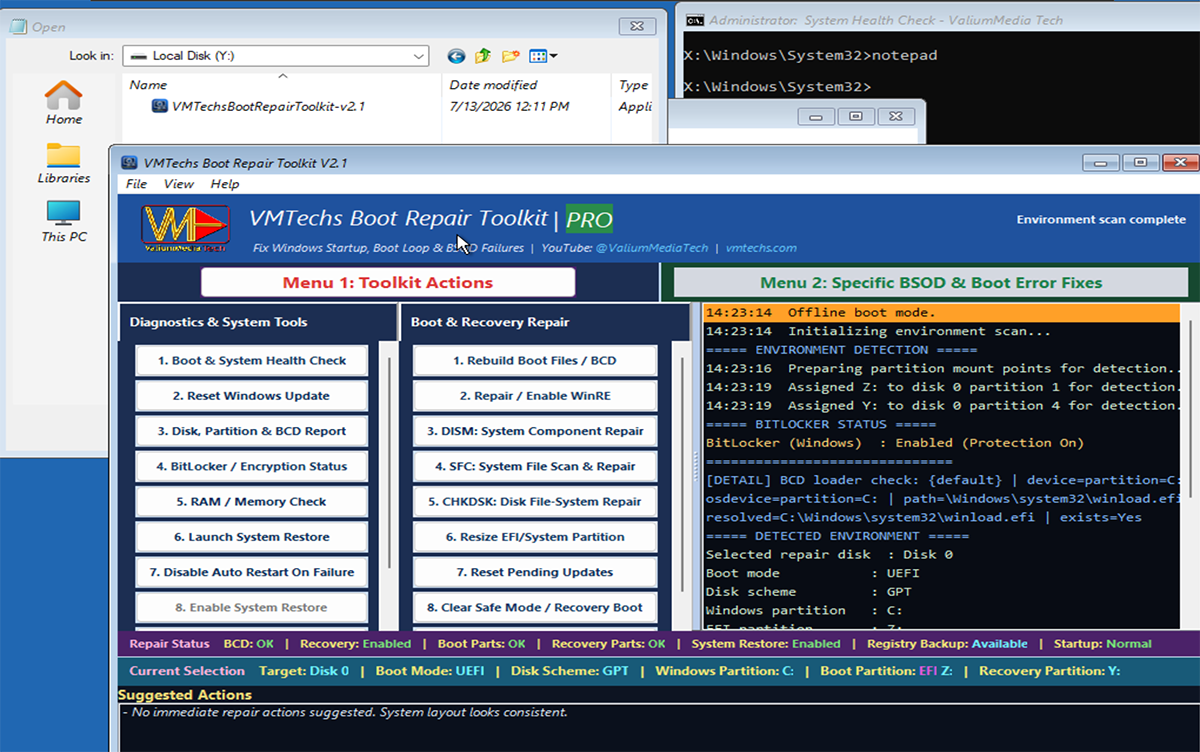Click 'Environment scan complete' status text
Image resolution: width=1200 pixels, height=752 pixels.
(x=1101, y=220)
